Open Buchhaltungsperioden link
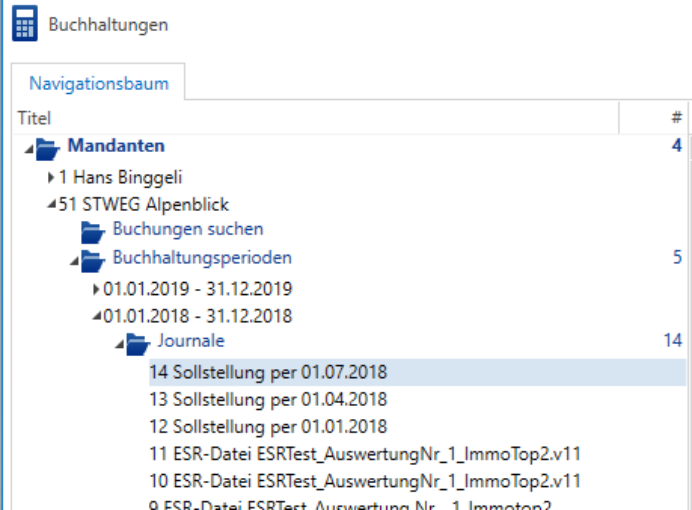The width and height of the screenshot is (692, 510). [202, 258]
